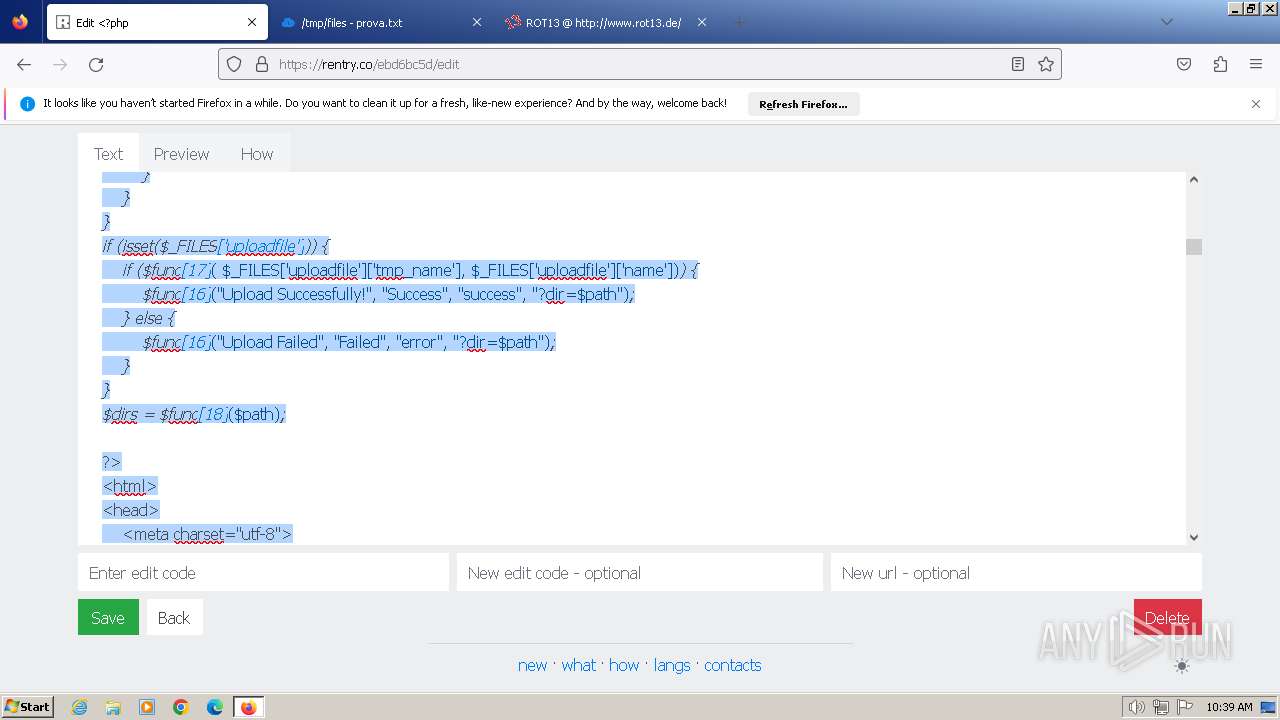Launch Internet Explorer from the taskbar

(80, 707)
